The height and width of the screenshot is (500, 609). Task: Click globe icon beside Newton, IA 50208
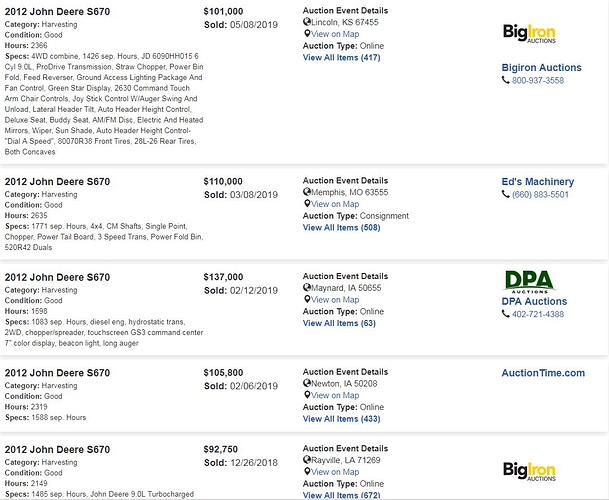pyautogui.click(x=307, y=383)
